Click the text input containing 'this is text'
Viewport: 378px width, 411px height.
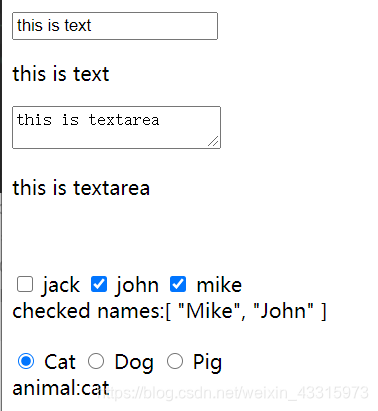pyautogui.click(x=115, y=26)
